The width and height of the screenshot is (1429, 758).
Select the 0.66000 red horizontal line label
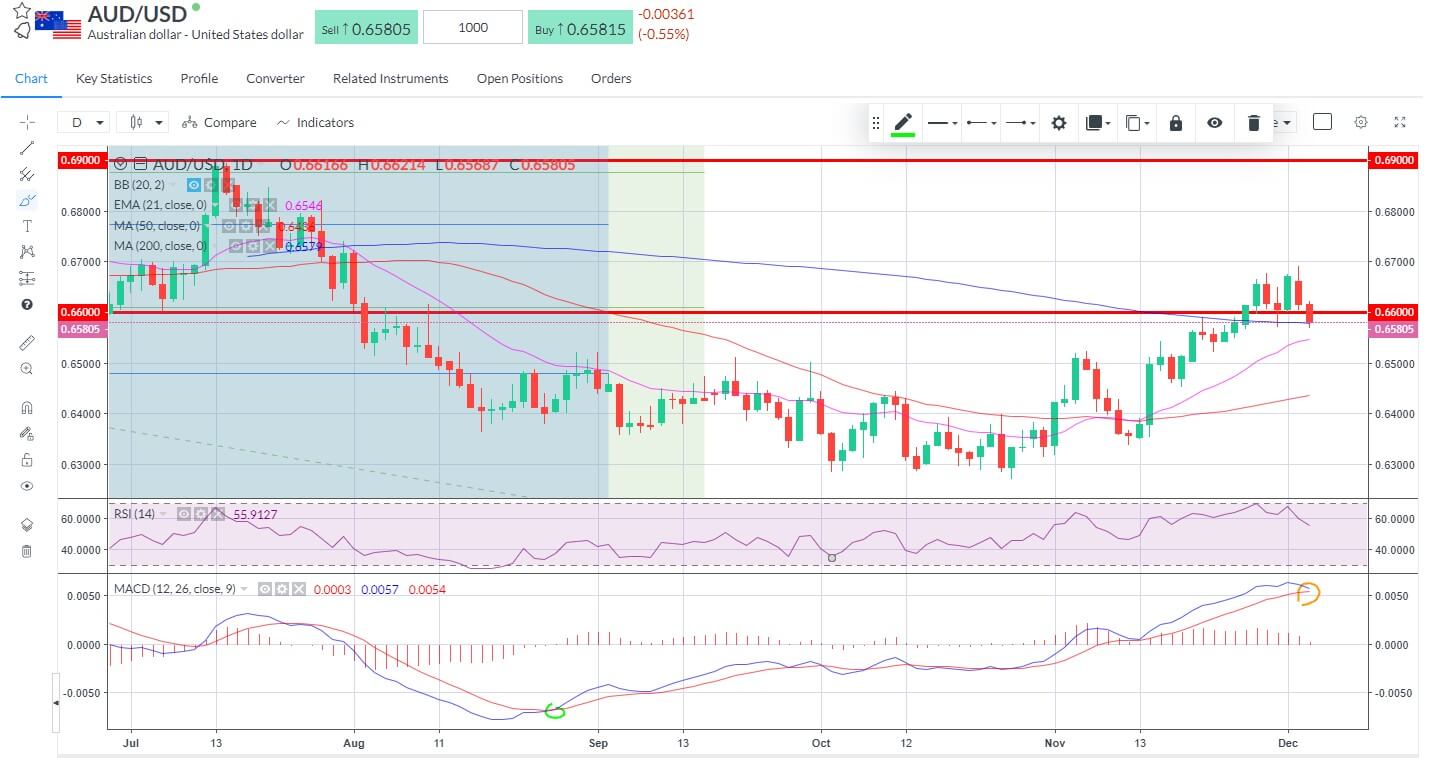pos(1392,311)
